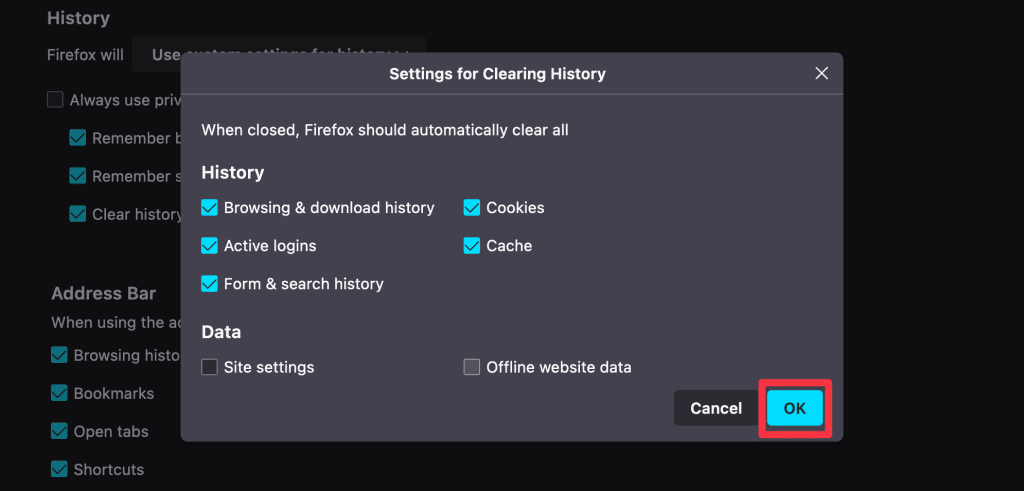The width and height of the screenshot is (1024, 491).
Task: Uncheck Browsing & download history checkbox
Action: pyautogui.click(x=210, y=208)
